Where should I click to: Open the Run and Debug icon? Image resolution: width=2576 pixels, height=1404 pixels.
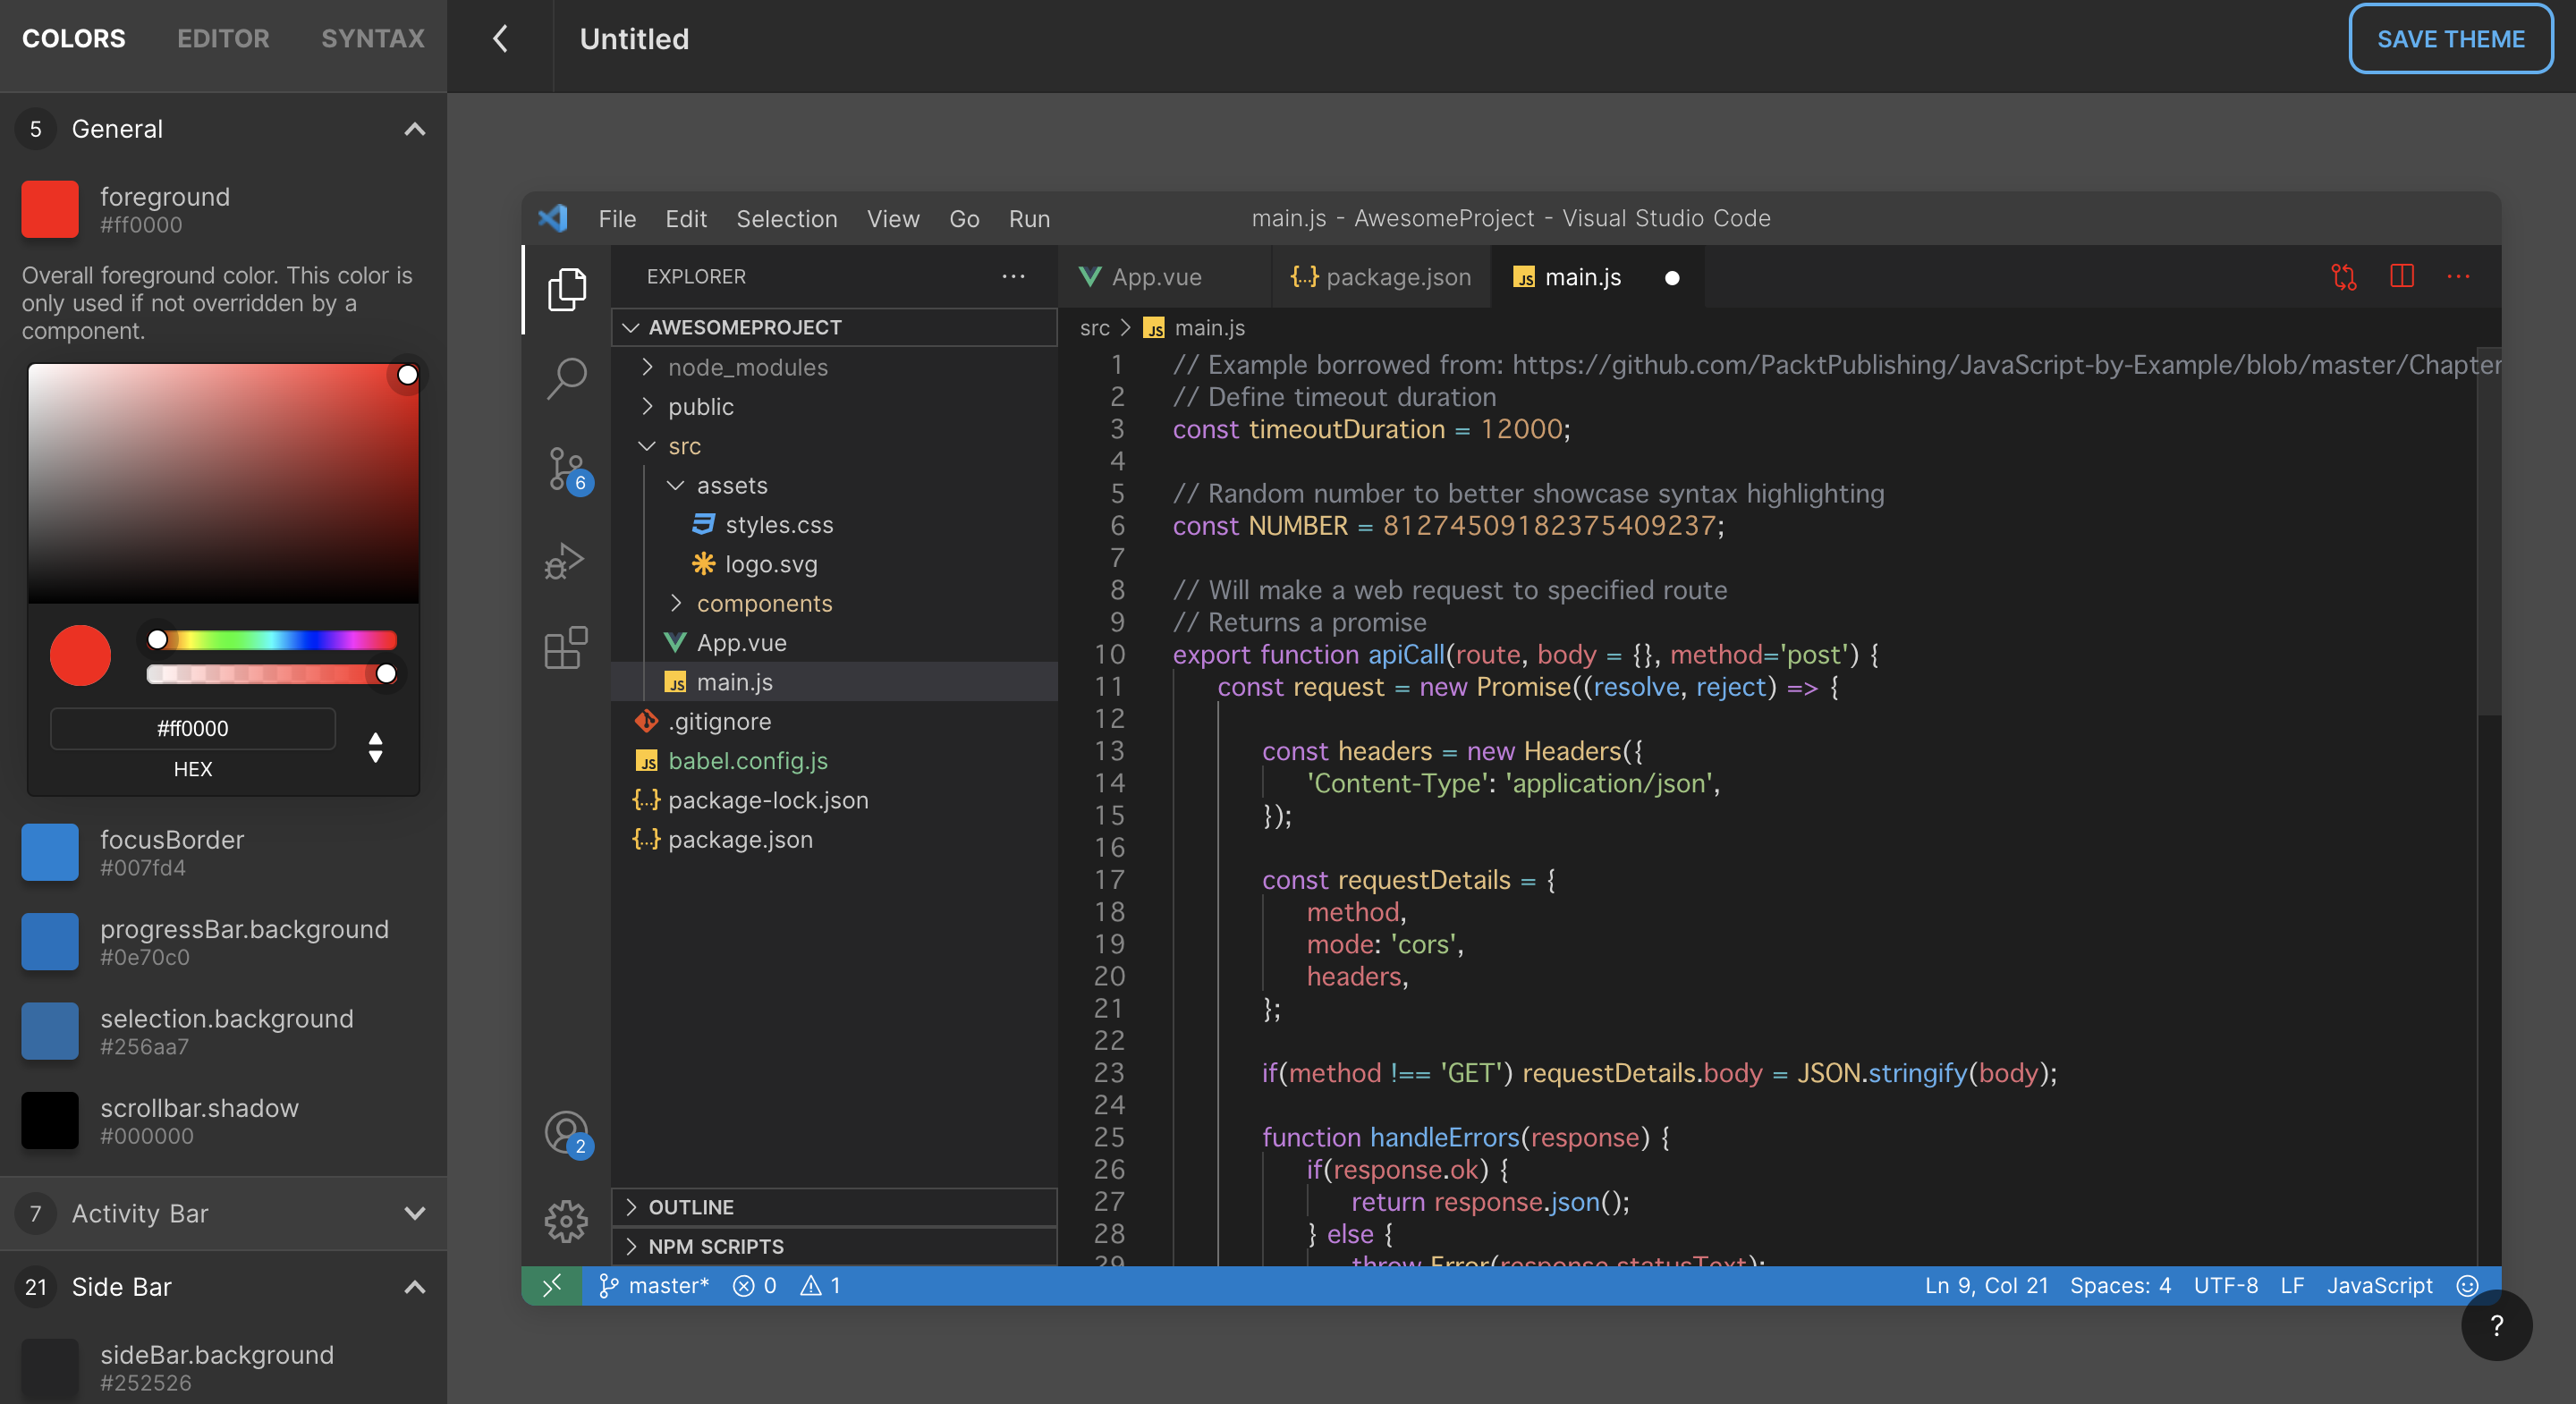(566, 561)
